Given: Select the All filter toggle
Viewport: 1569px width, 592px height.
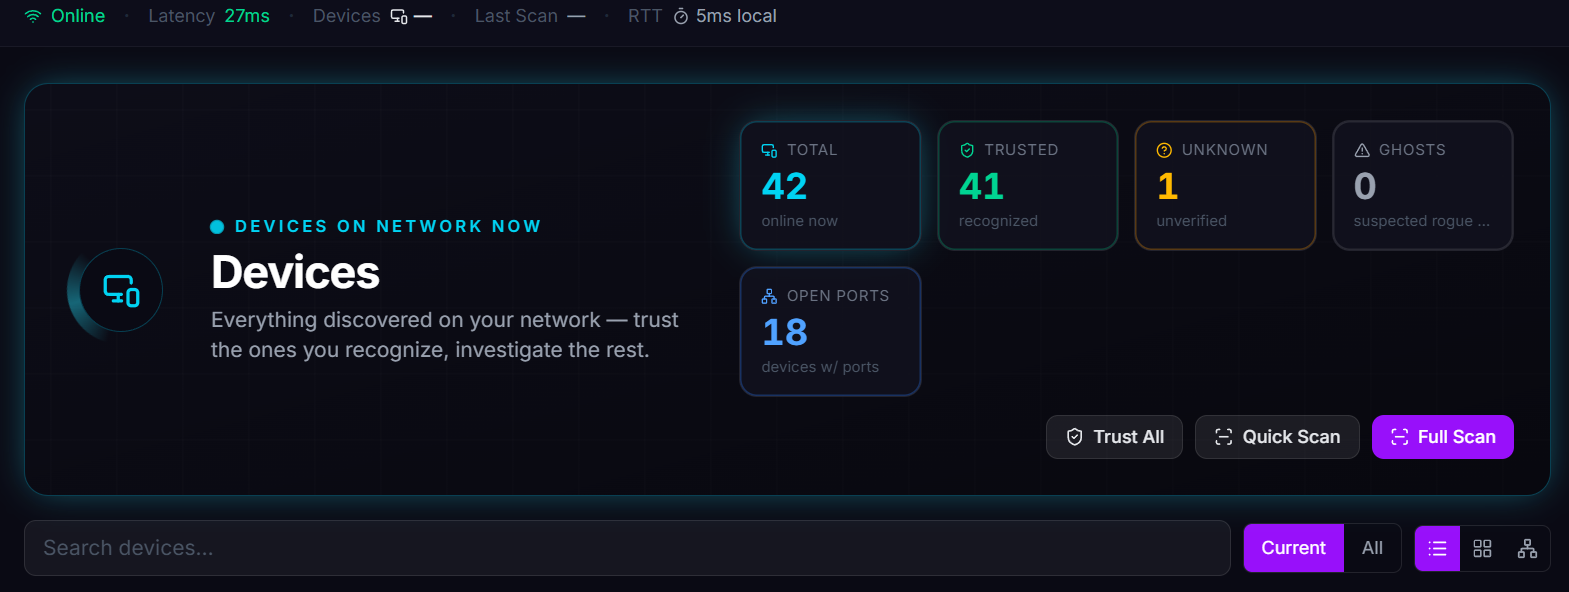Looking at the screenshot, I should coord(1372,548).
